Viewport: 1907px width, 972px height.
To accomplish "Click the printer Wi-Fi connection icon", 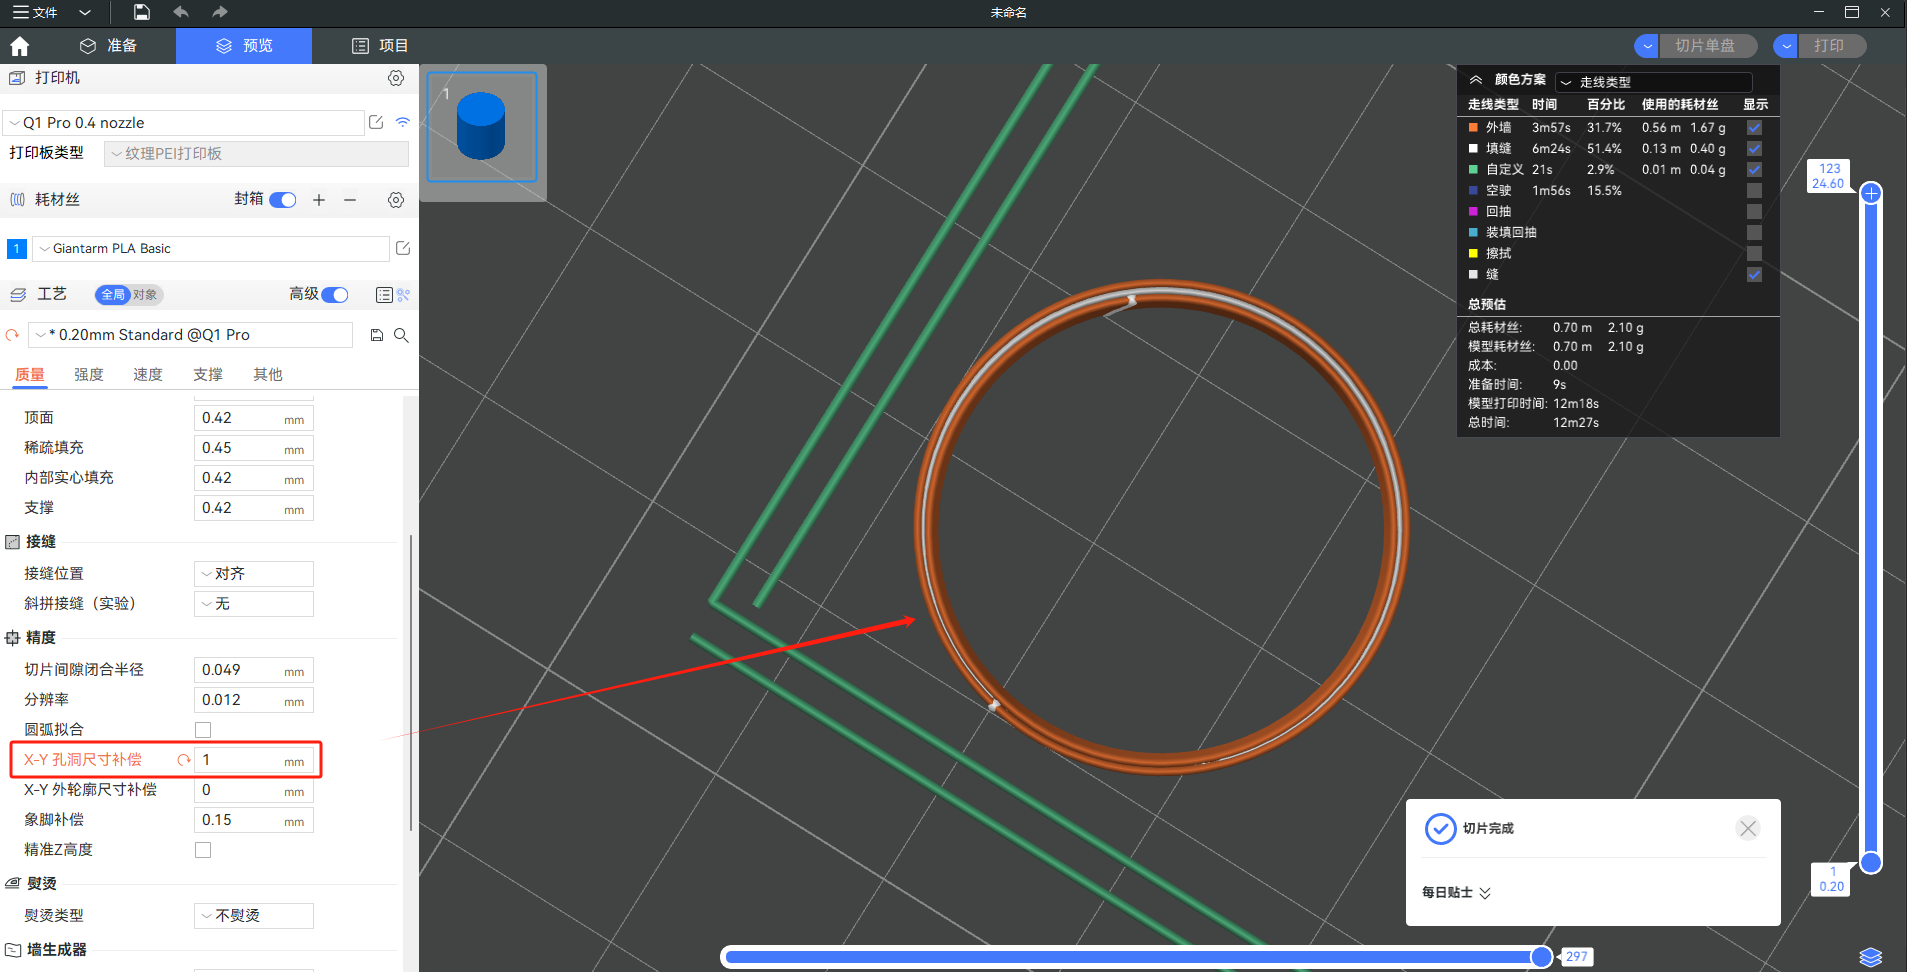I will click(403, 122).
